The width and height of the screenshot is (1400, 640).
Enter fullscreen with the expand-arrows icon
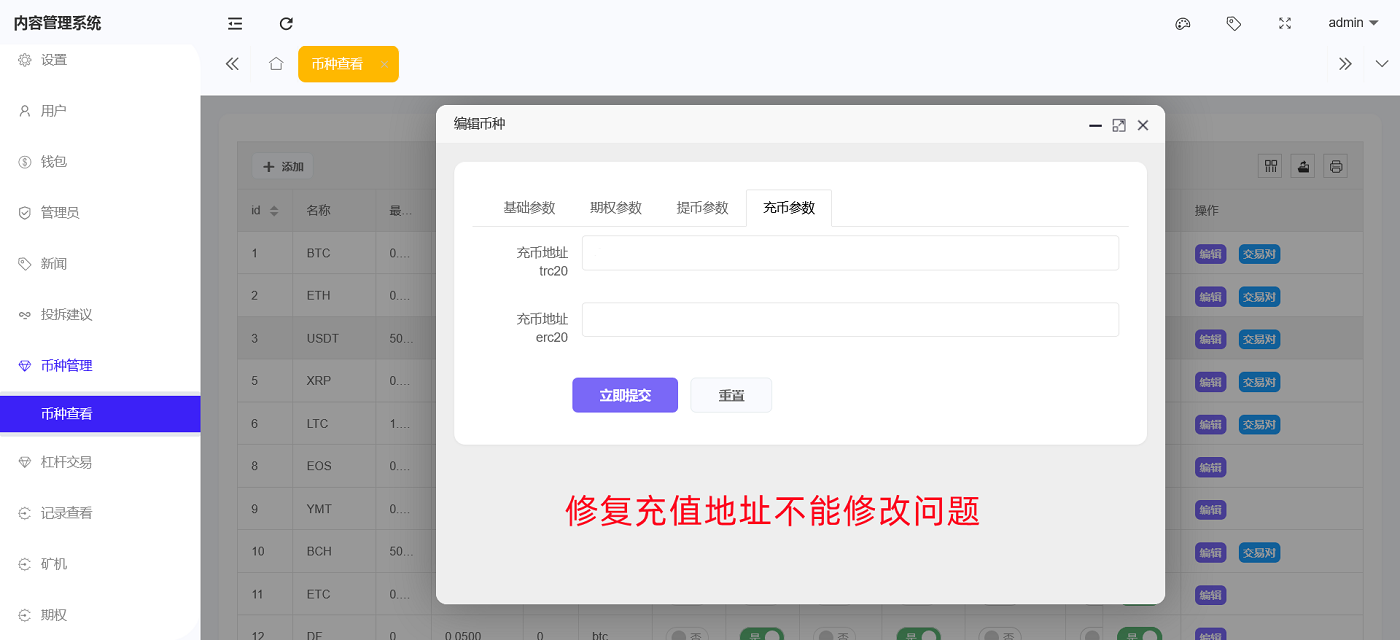[1285, 23]
